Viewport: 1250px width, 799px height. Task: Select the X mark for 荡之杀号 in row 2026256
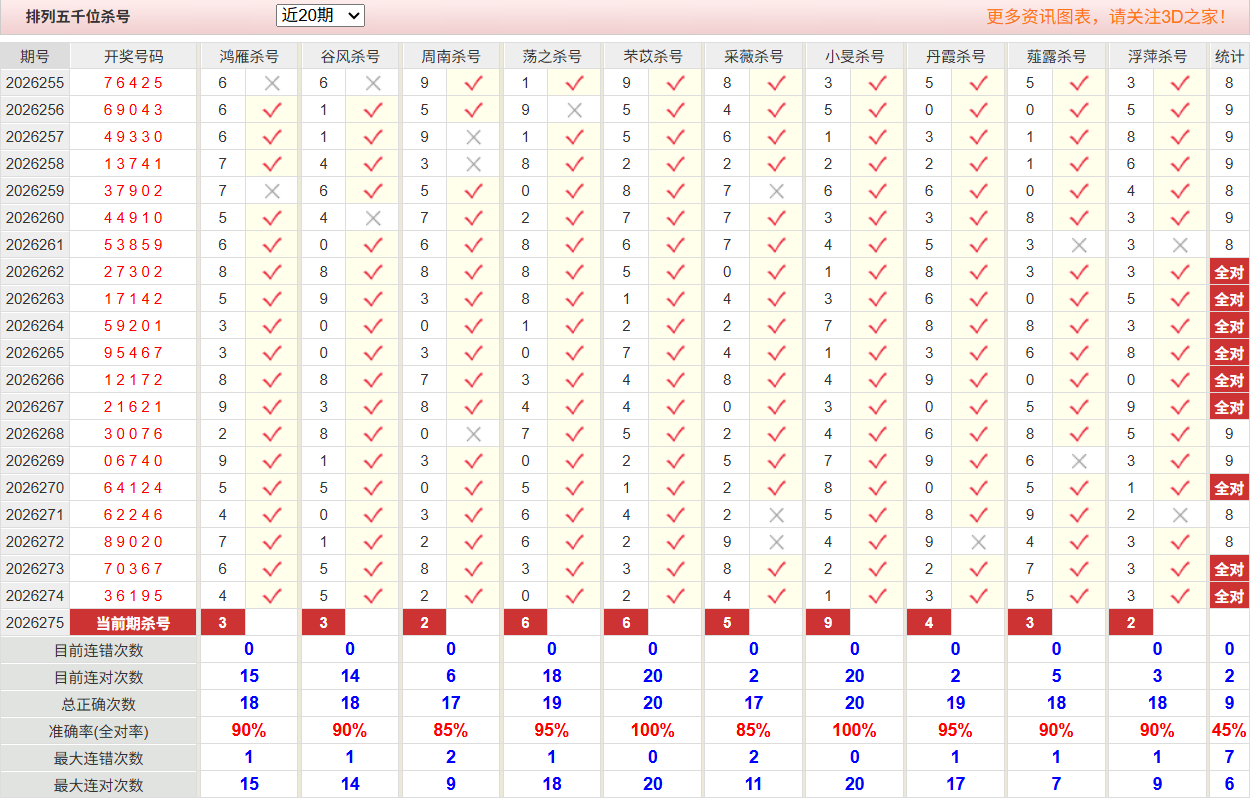[x=574, y=110]
